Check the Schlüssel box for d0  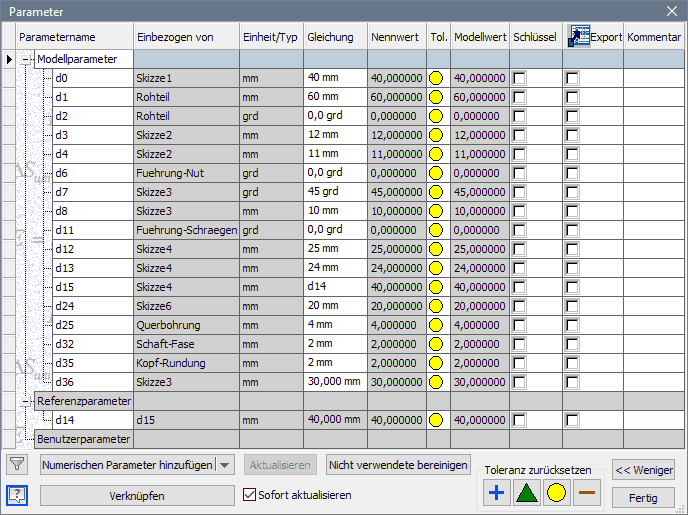click(x=519, y=78)
